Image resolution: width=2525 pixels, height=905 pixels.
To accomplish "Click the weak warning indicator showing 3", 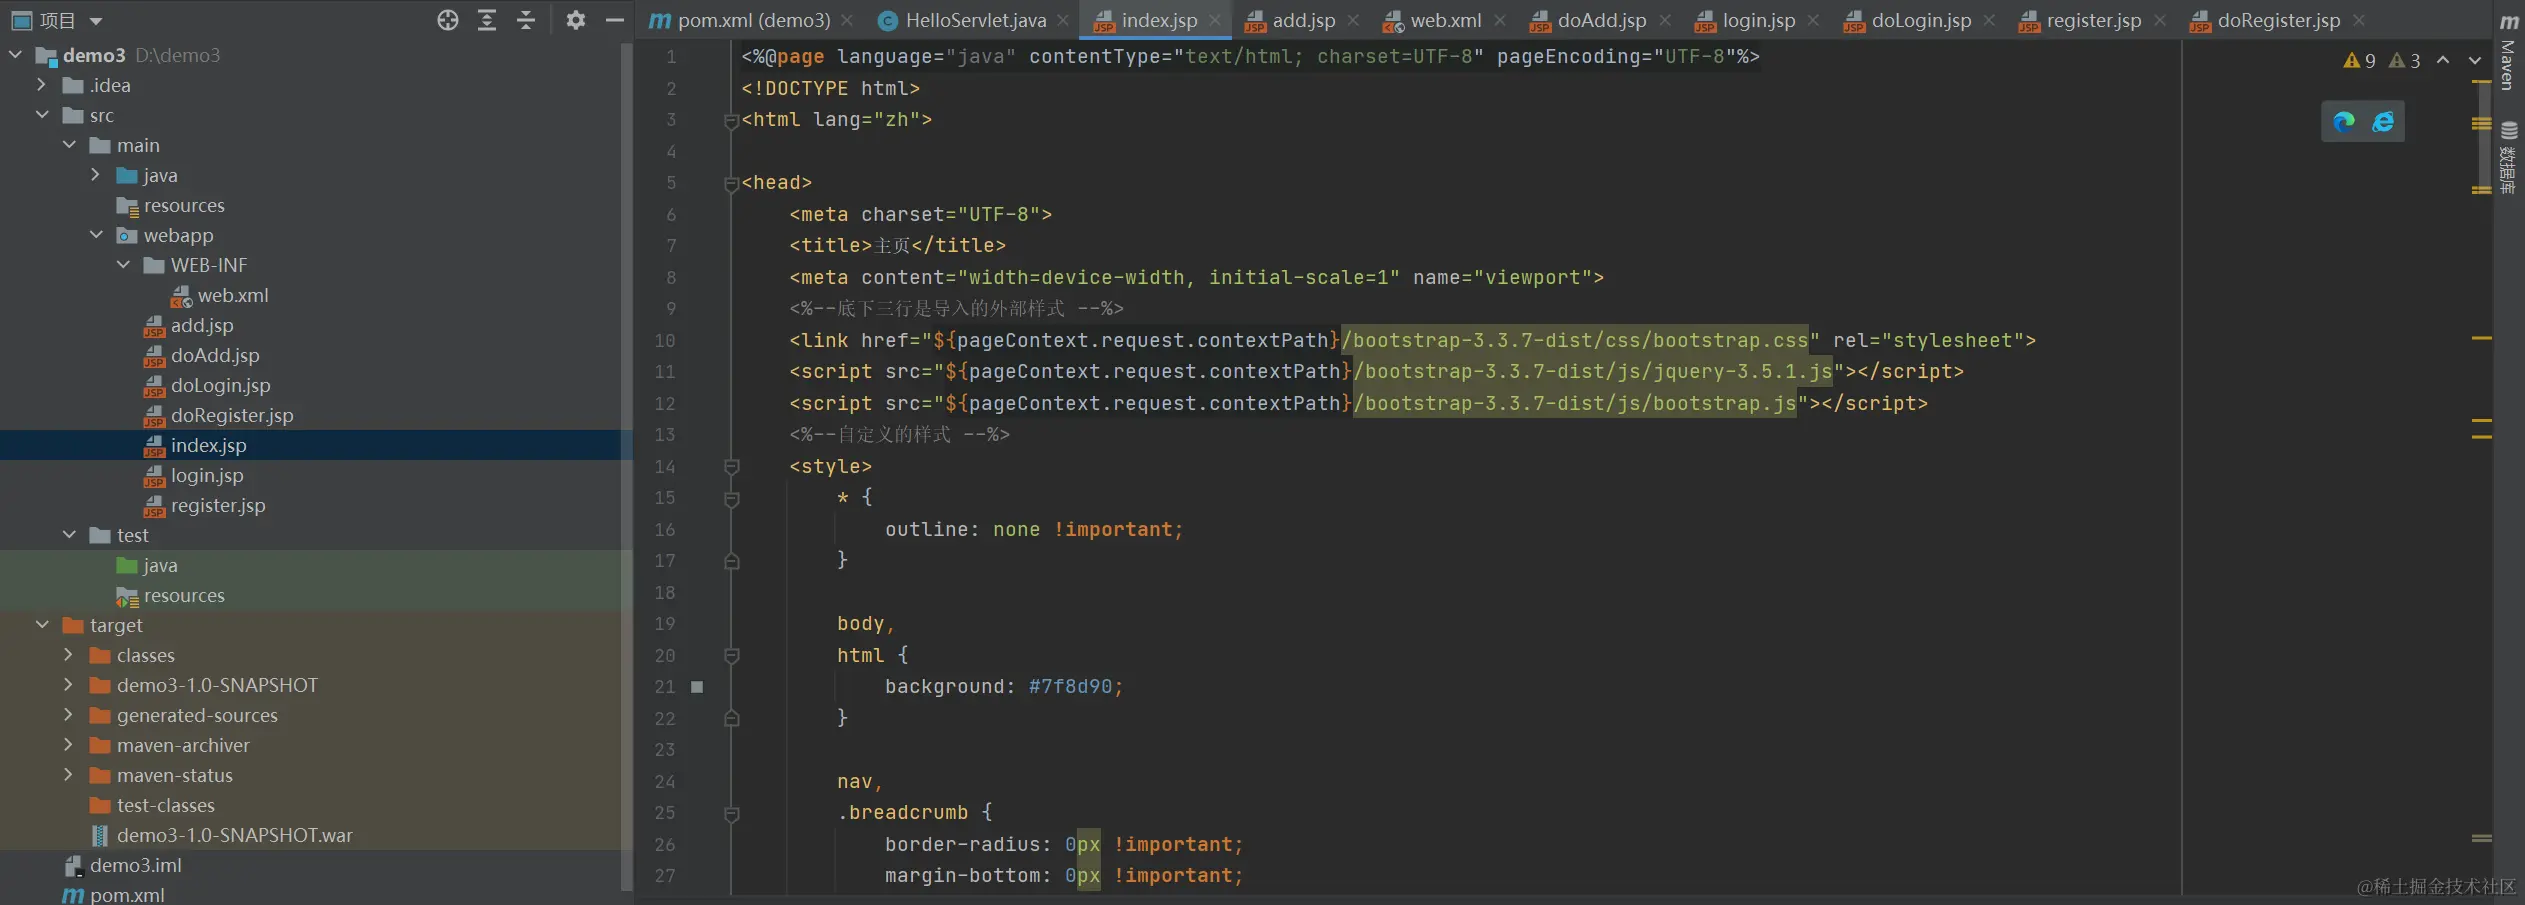I will 2404,61.
